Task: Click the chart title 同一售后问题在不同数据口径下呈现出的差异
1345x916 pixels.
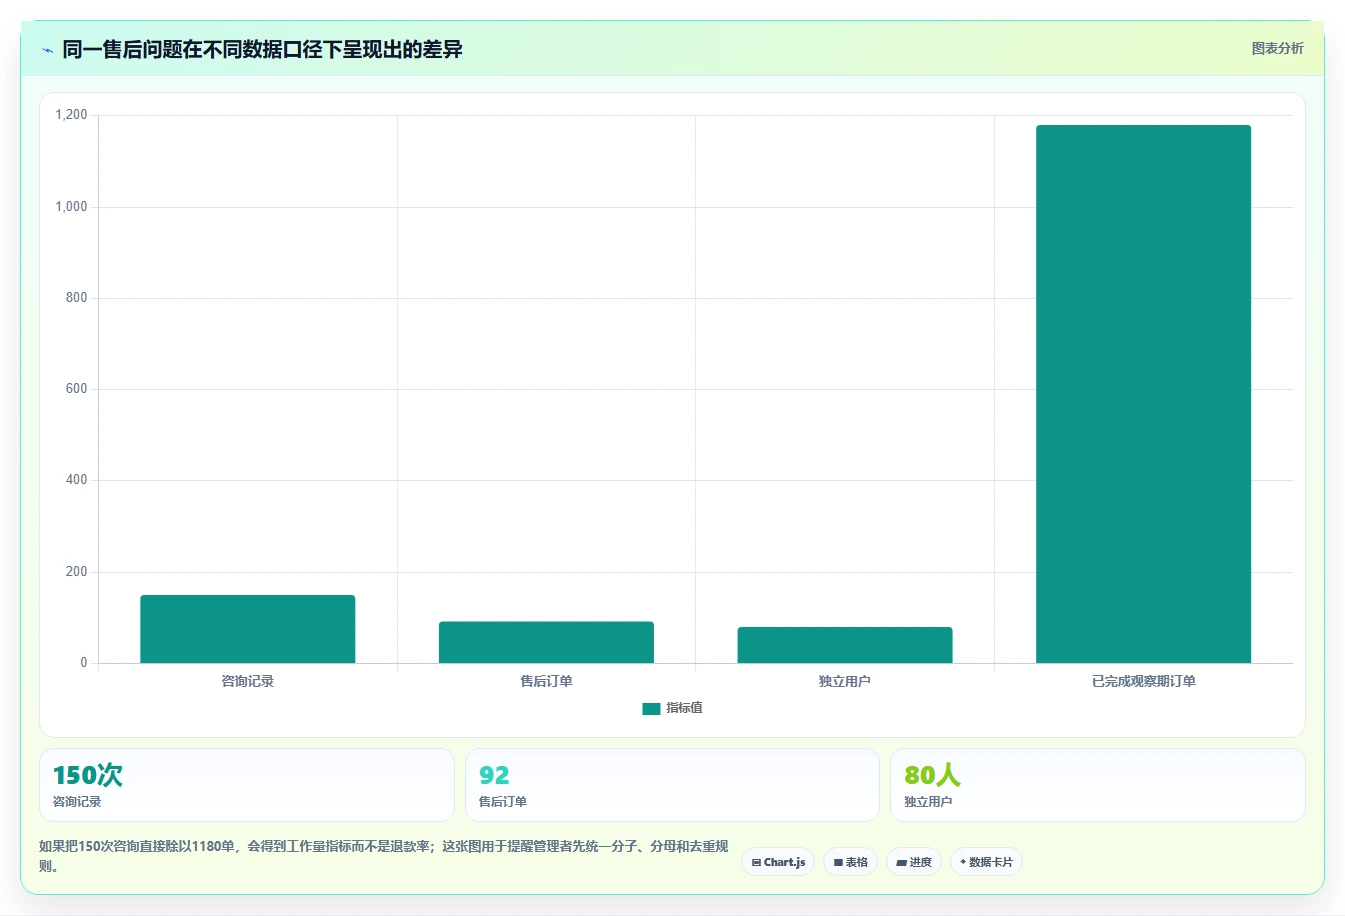Action: coord(262,49)
